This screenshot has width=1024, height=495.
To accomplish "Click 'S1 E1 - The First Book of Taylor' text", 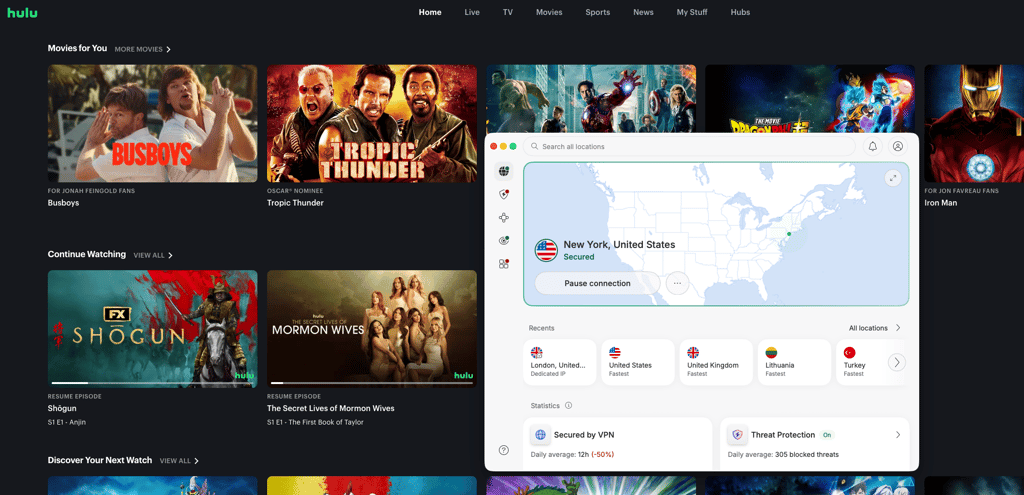I will (315, 423).
